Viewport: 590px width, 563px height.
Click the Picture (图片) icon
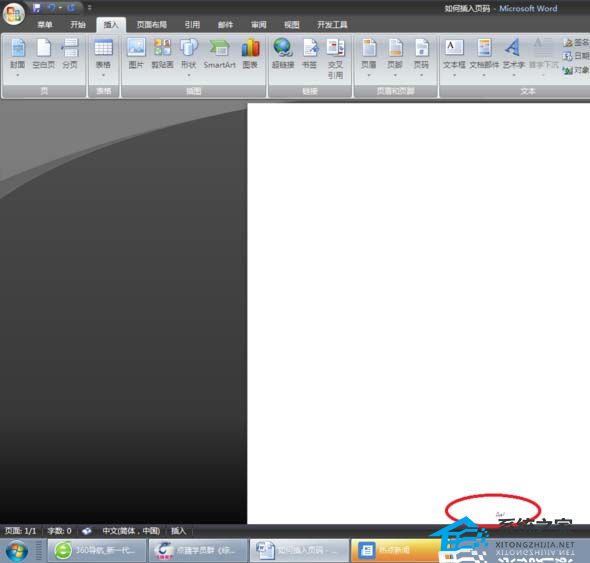[x=136, y=48]
